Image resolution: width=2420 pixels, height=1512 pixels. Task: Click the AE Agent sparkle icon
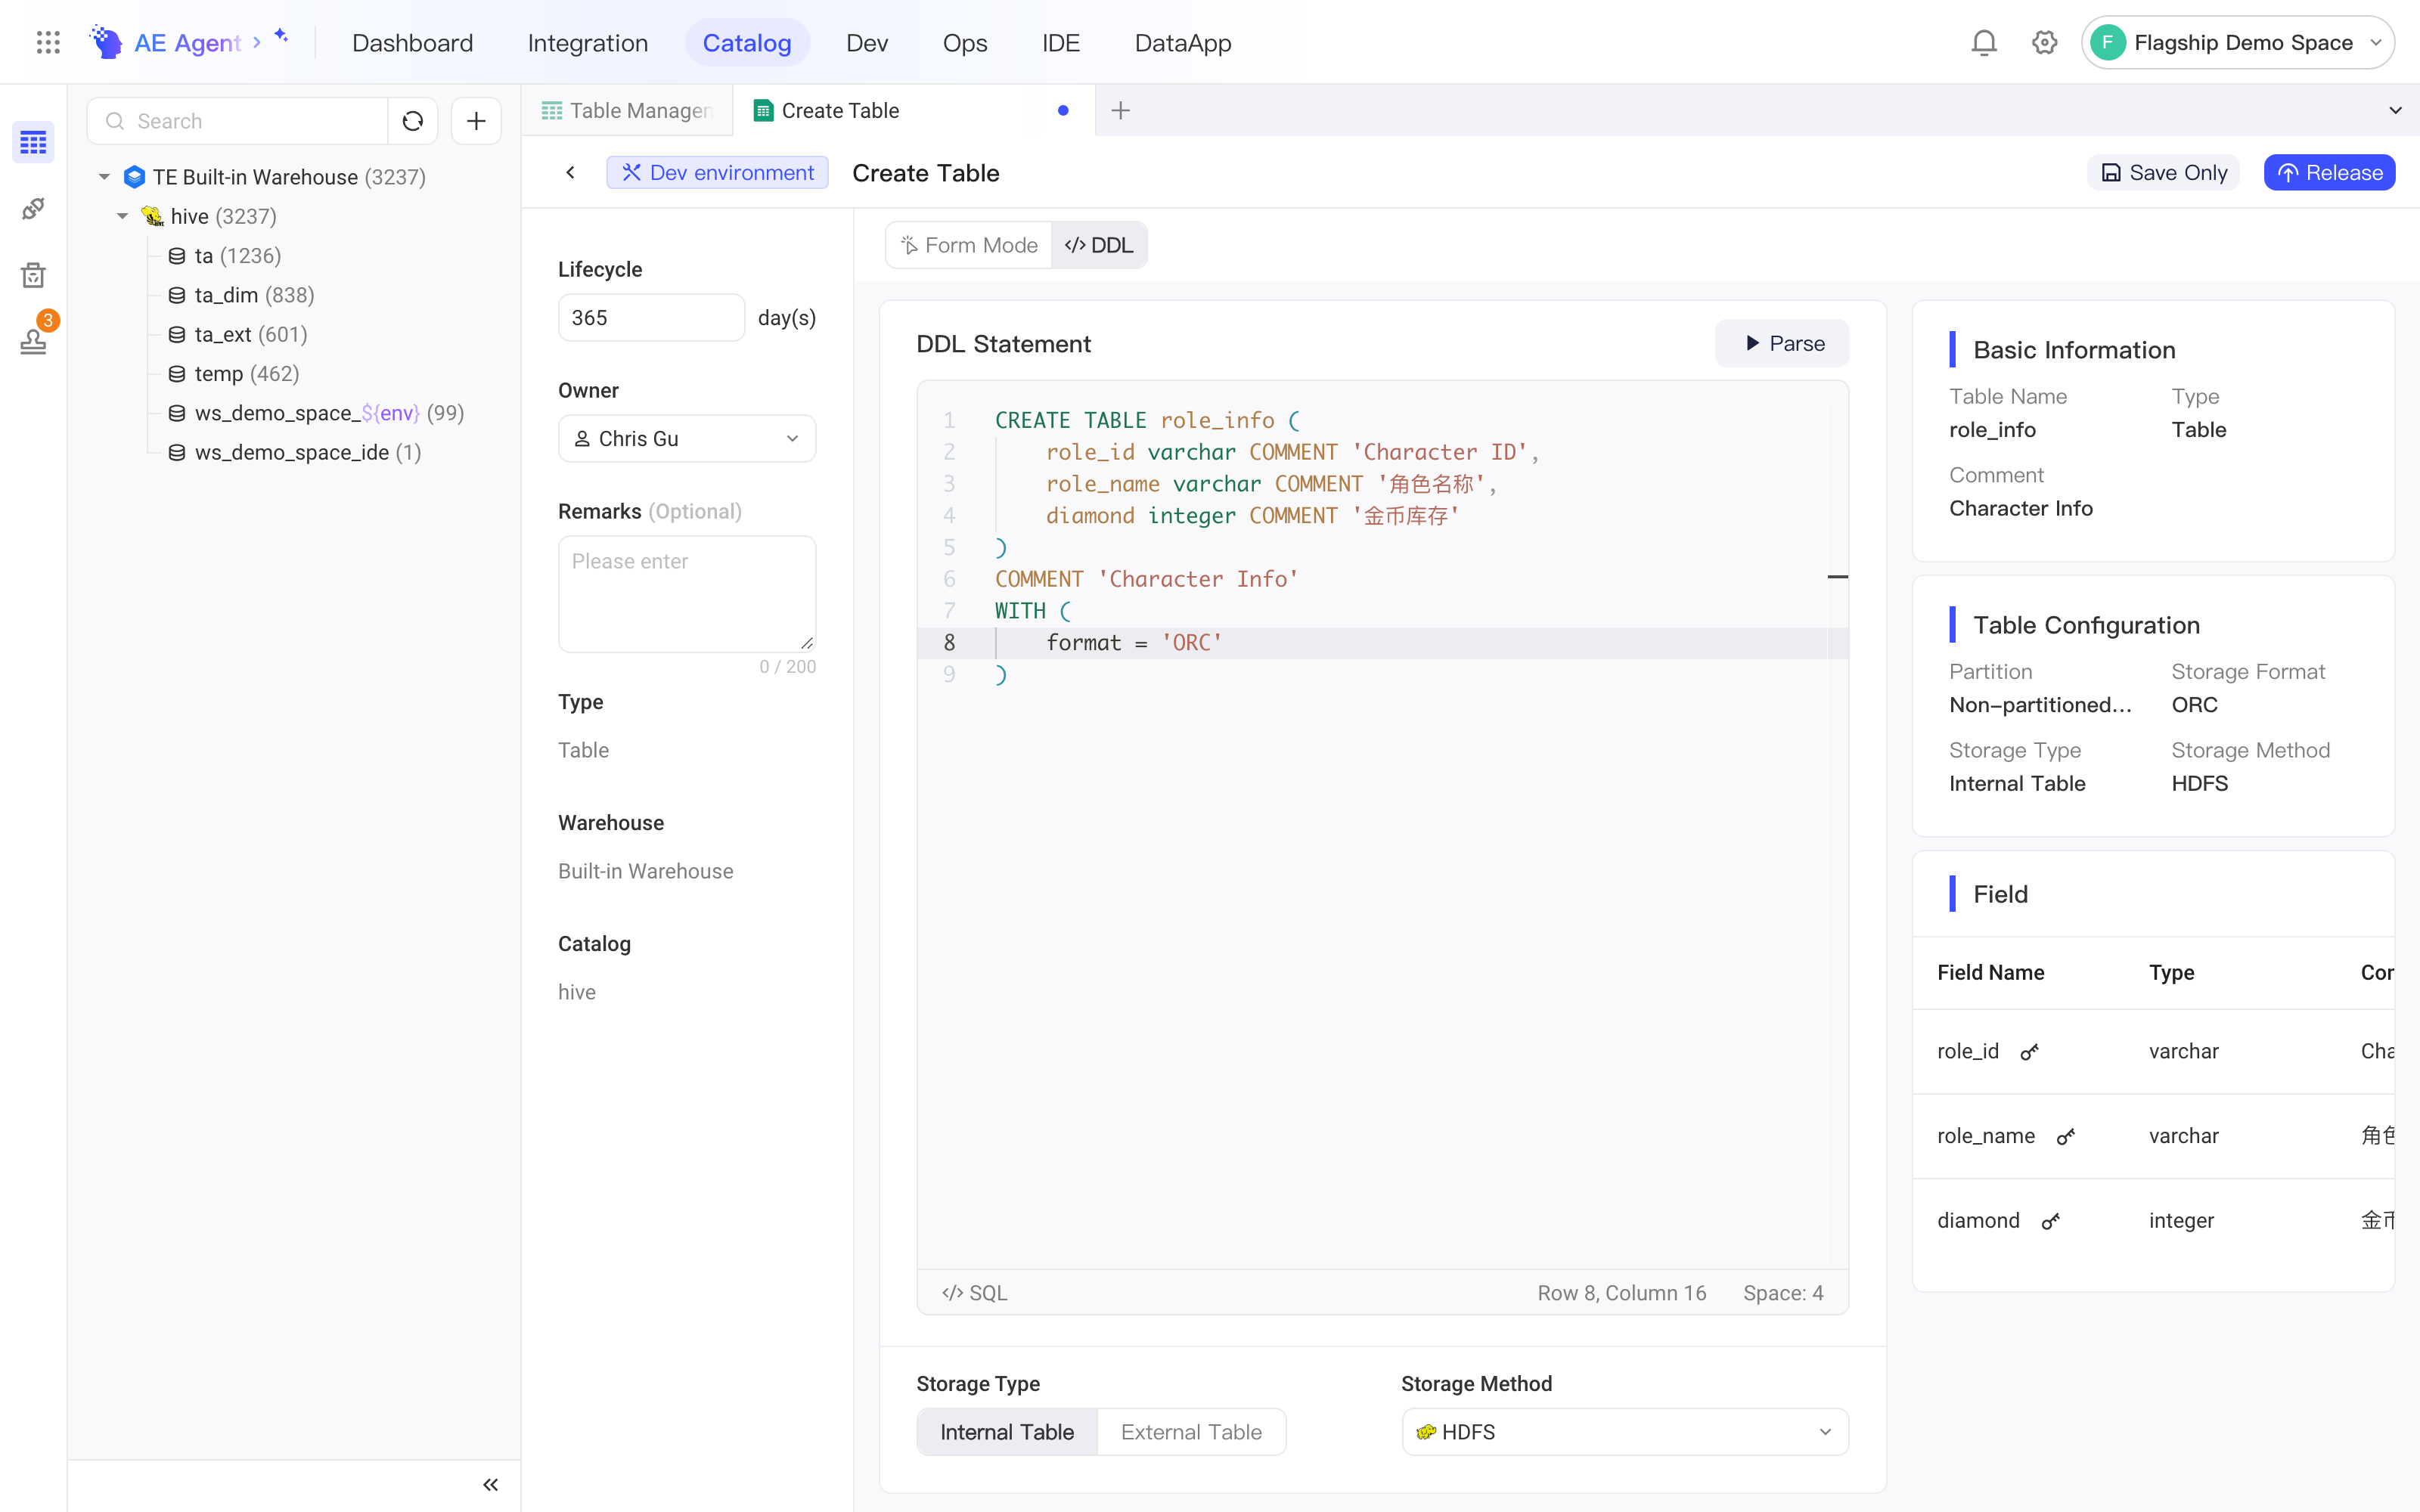click(282, 36)
